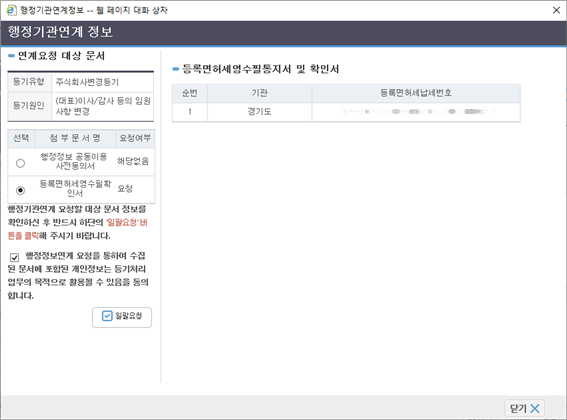Click the 경기도 cell in the table

click(260, 112)
